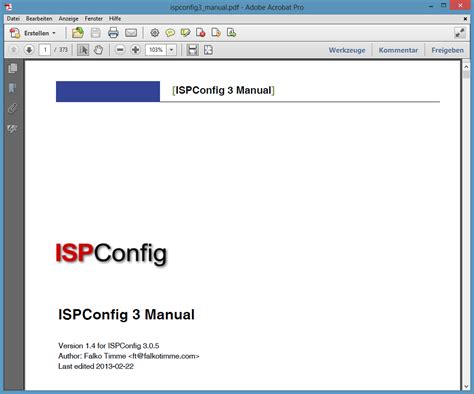
Task: Open the Anzeige menu
Action: pyautogui.click(x=68, y=19)
